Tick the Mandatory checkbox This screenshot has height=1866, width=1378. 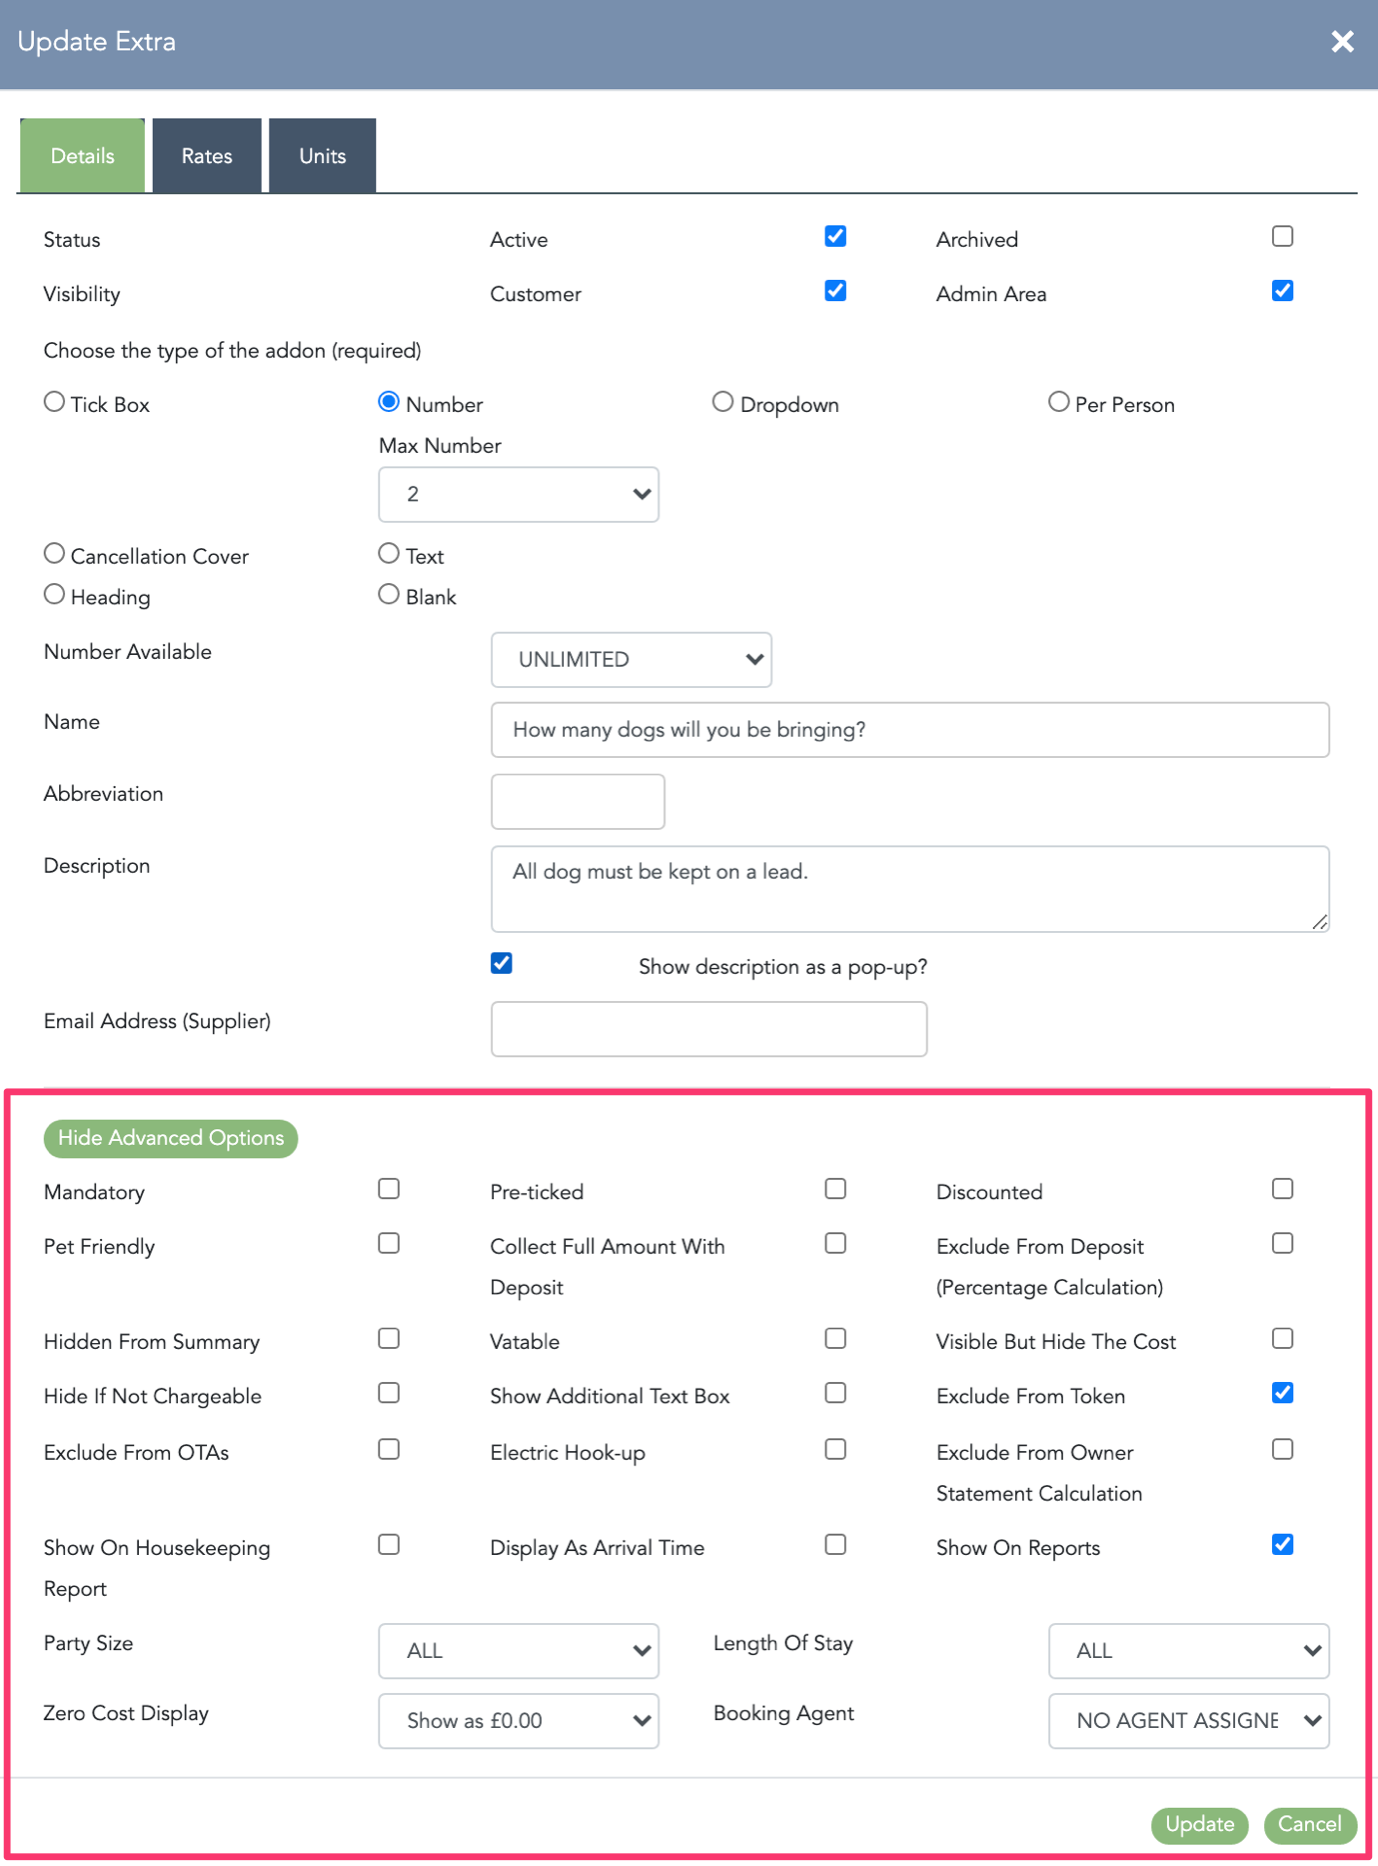[389, 1189]
